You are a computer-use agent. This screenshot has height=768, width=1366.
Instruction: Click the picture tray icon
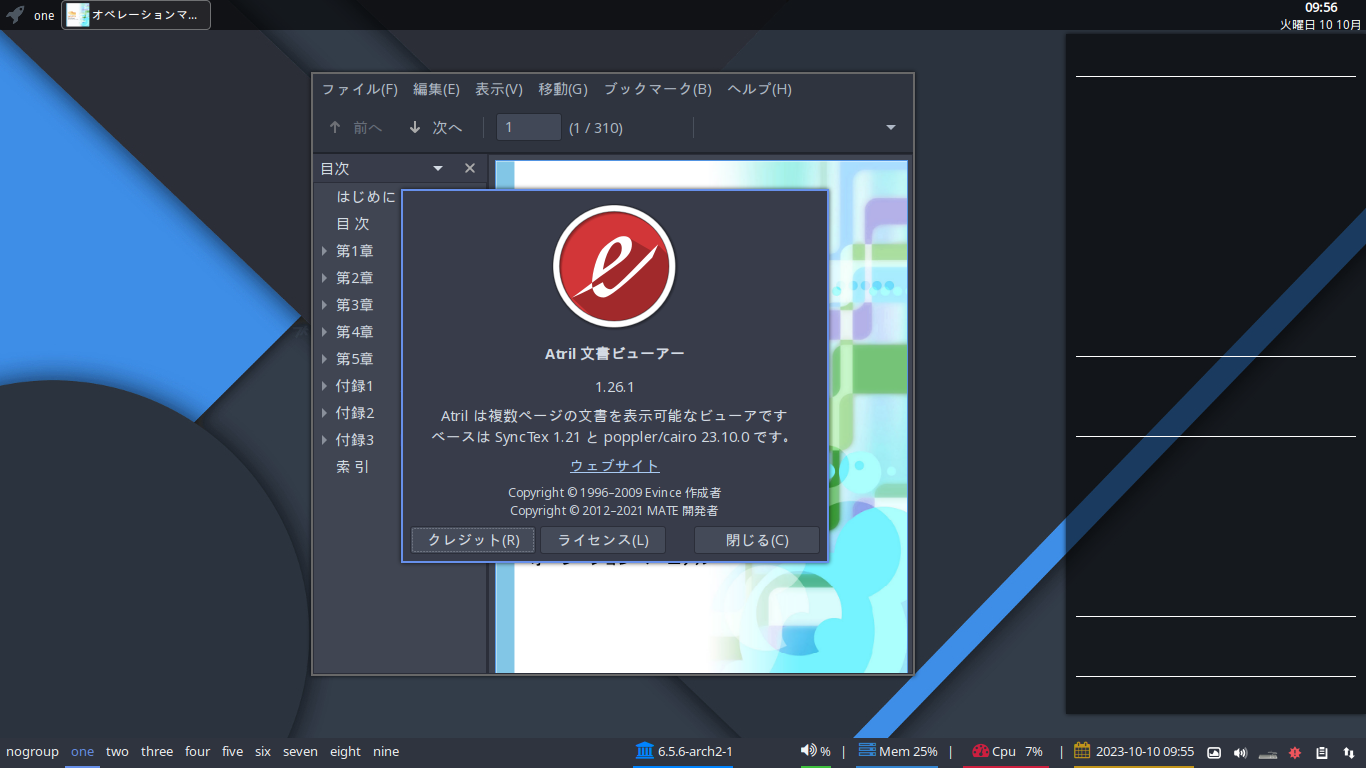(1214, 753)
